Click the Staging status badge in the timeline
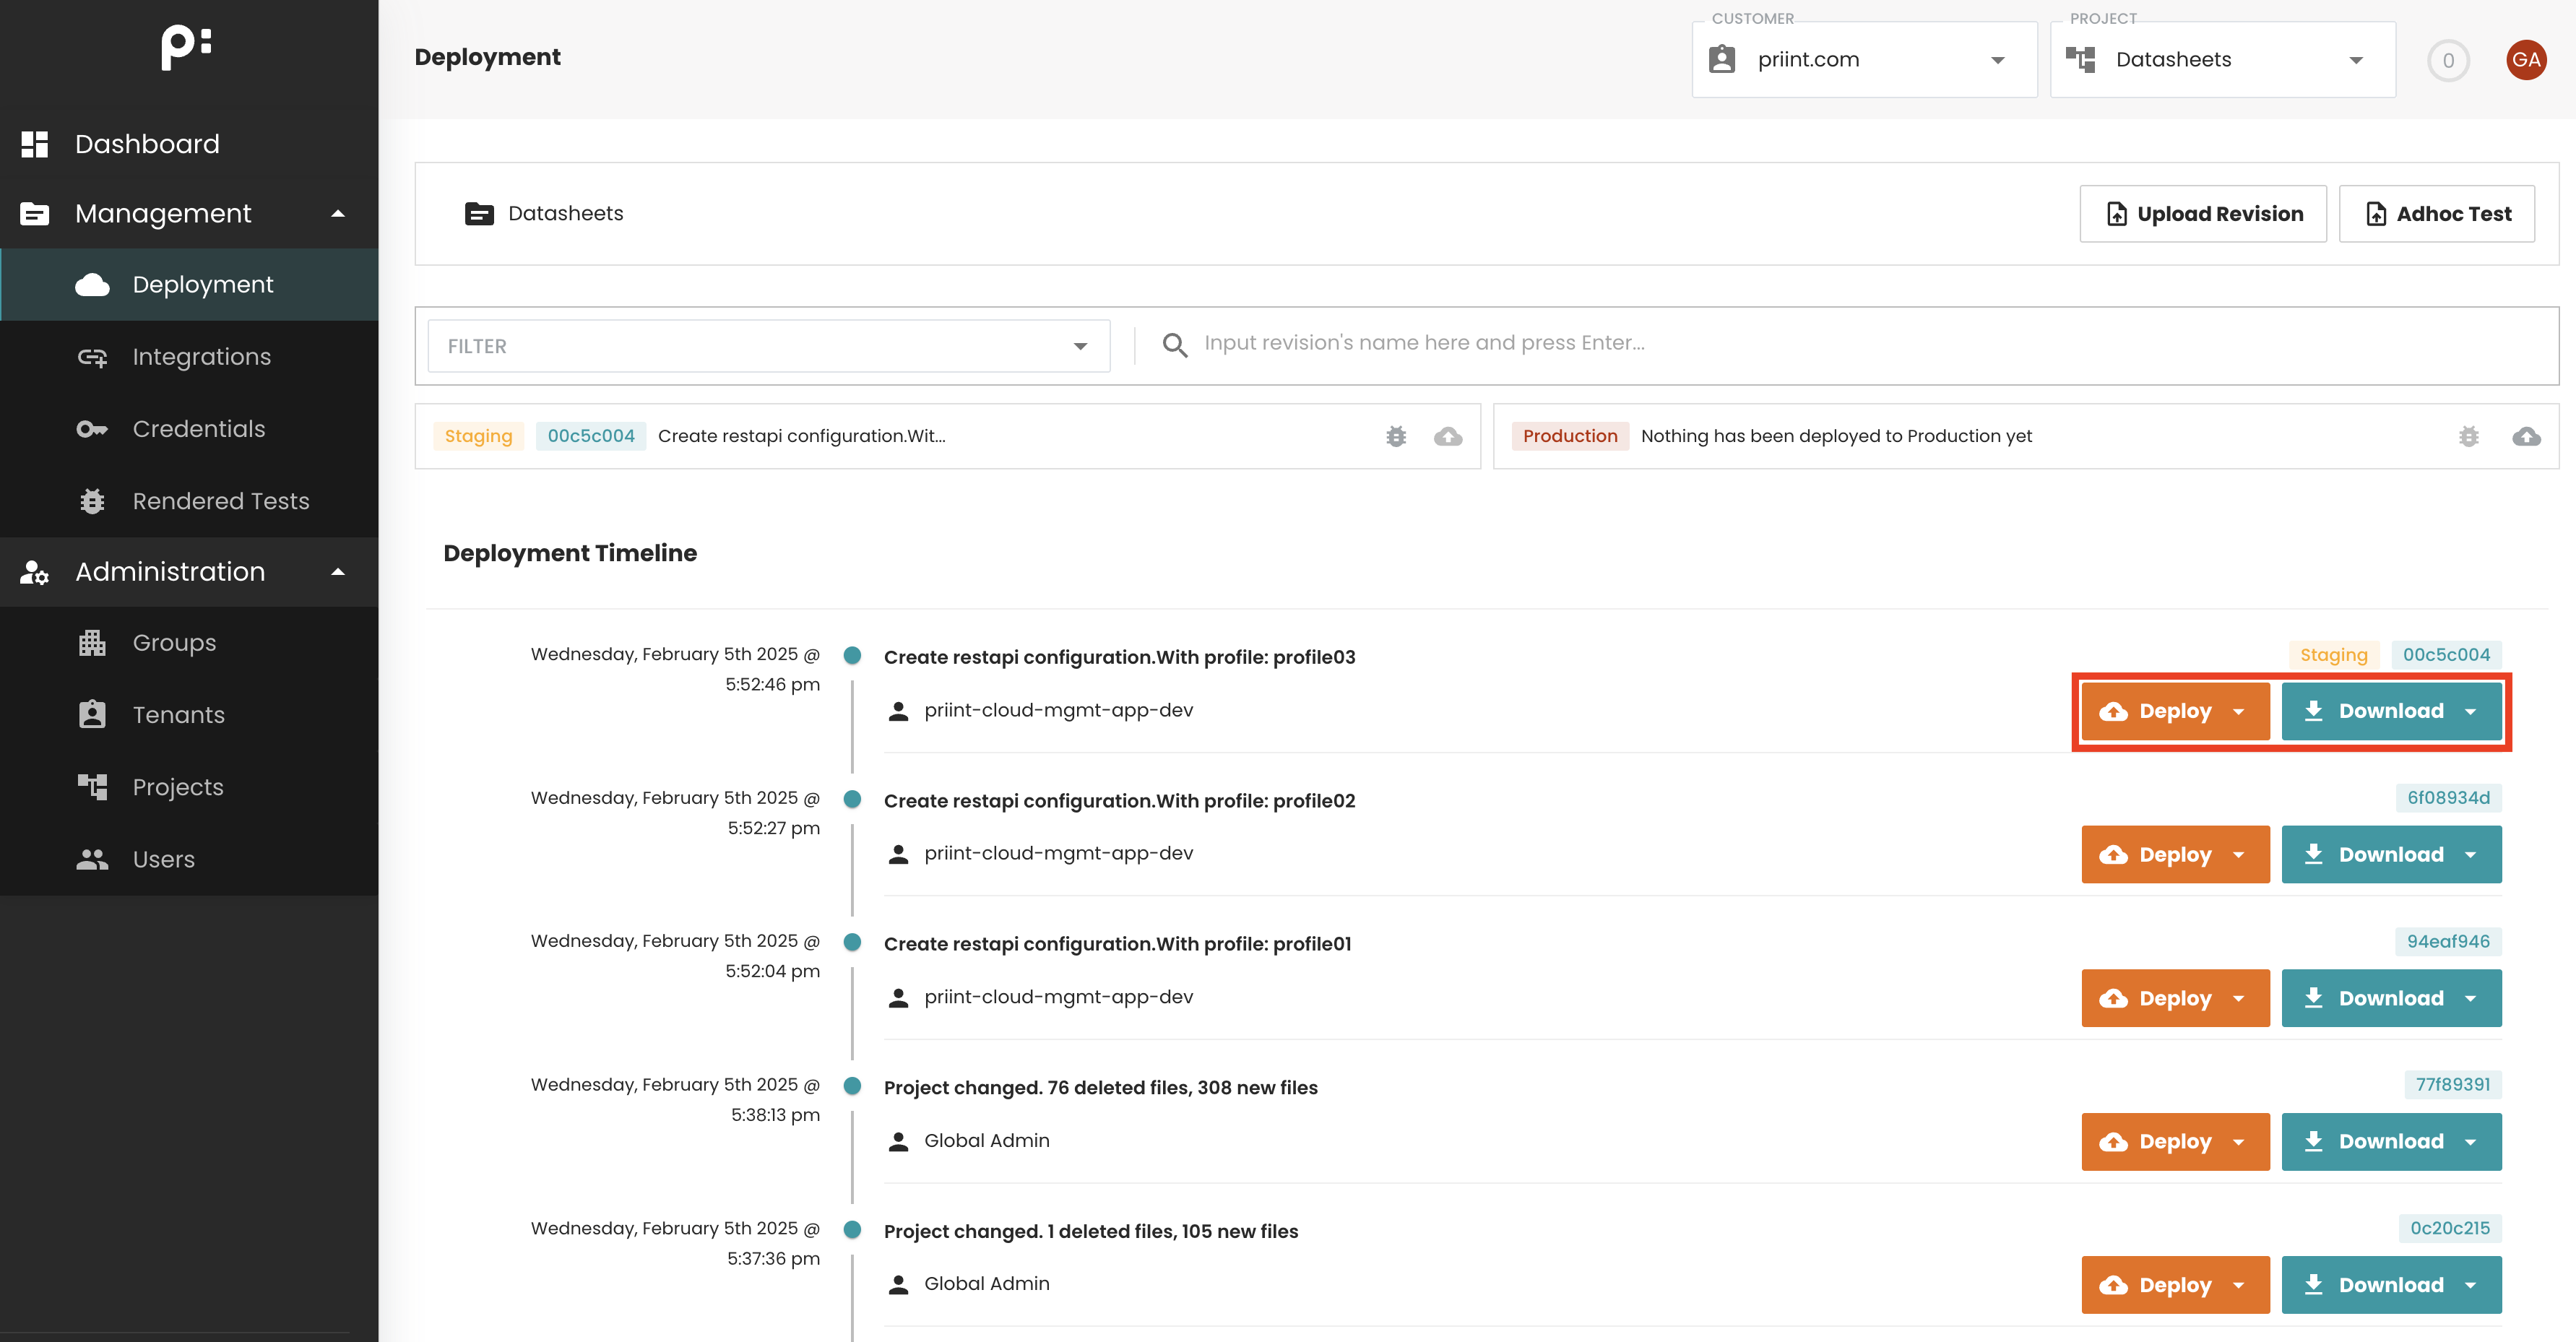2576x1342 pixels. 2333,655
